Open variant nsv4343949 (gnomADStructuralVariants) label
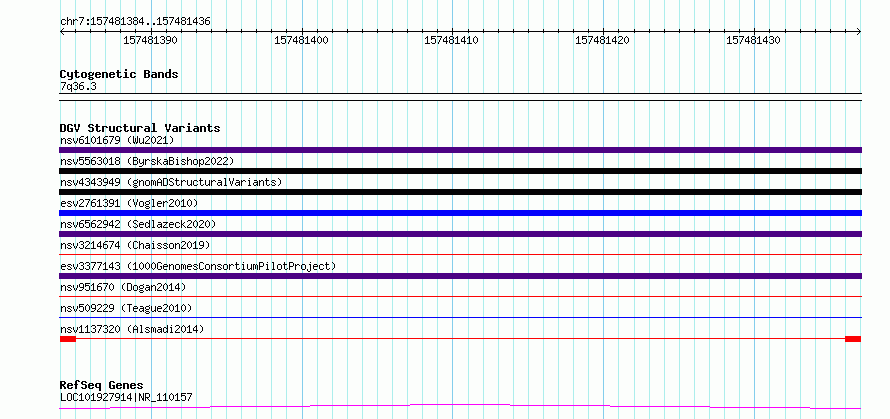Viewport: 890px width, 419px height. pos(171,182)
